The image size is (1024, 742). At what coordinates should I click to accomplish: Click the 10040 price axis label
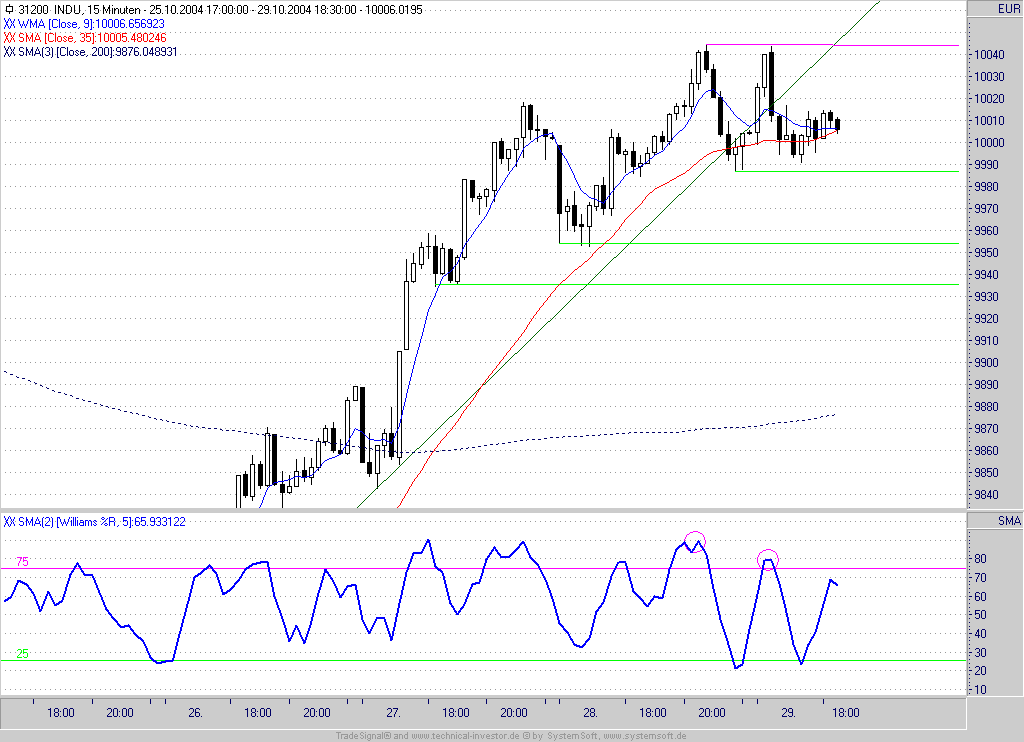(x=989, y=54)
